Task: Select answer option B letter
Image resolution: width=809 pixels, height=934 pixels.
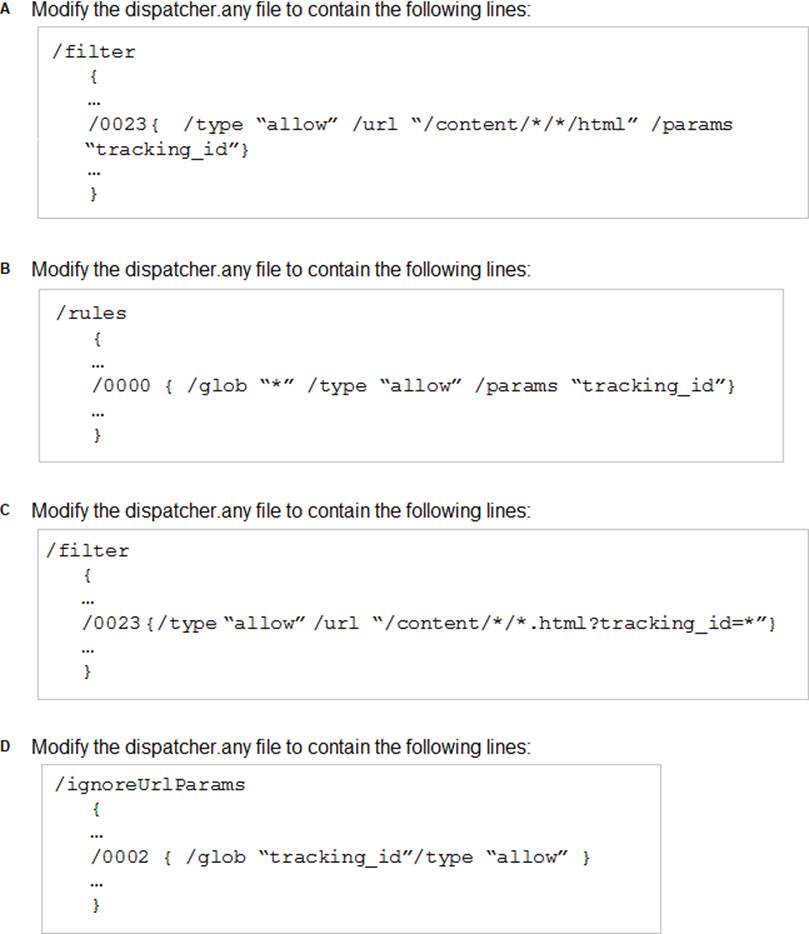Action: click(x=5, y=269)
